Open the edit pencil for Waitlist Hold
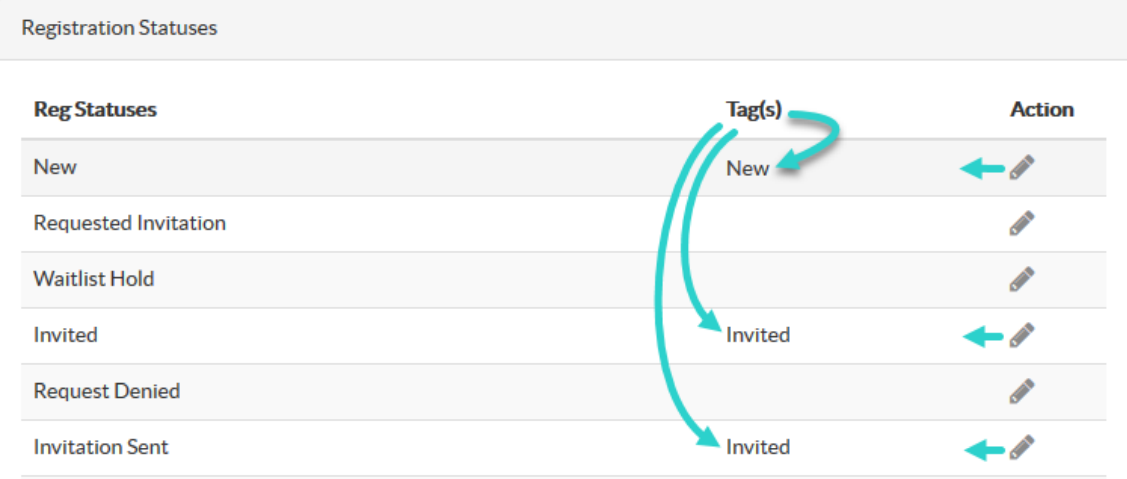Screen dimensions: 1127x479 click(x=1022, y=280)
